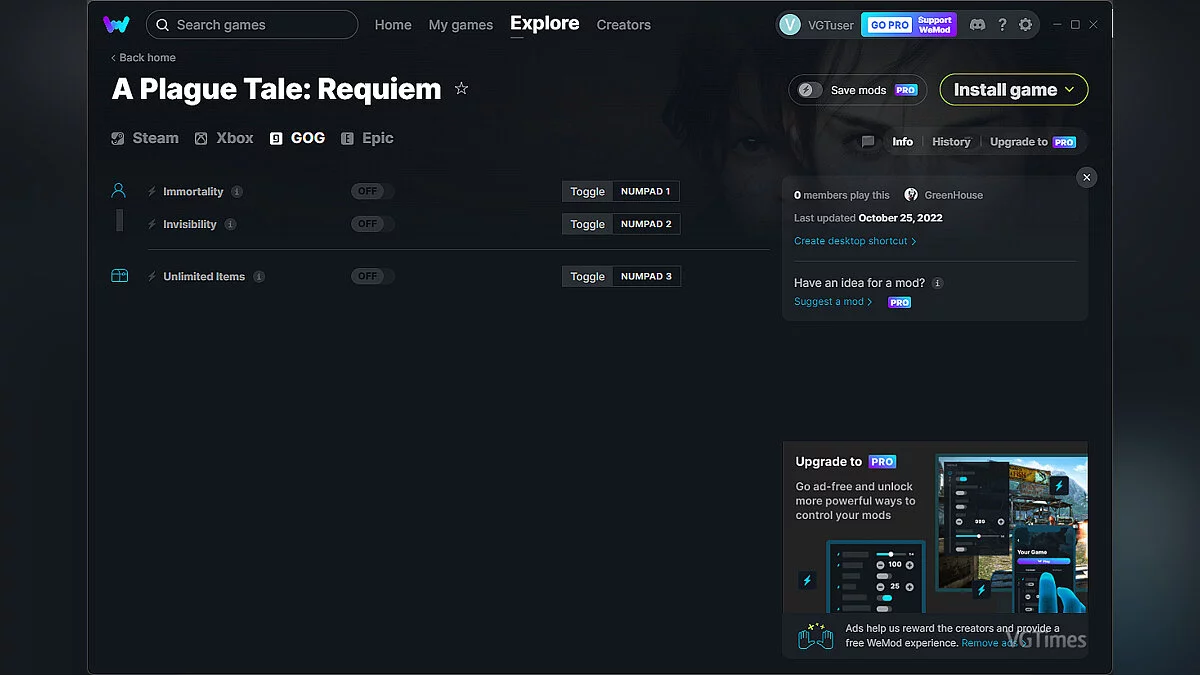Switch to the Info panel tab
The image size is (1200, 675).
coord(902,142)
